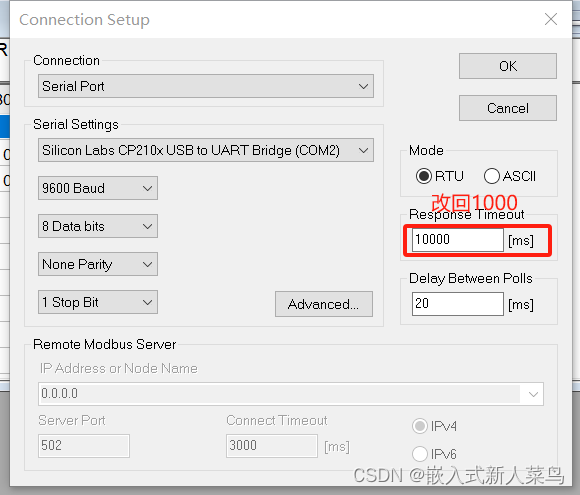The image size is (580, 495).
Task: Expand the Silicon Labs CP210x COM2 port dropdown
Action: click(x=206, y=150)
